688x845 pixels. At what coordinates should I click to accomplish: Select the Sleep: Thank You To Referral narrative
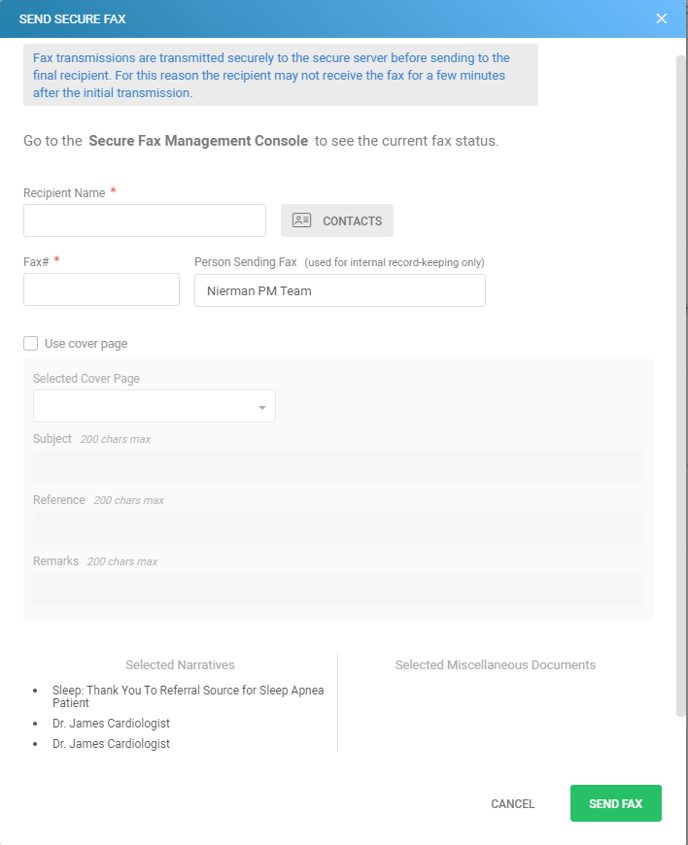[x=188, y=696]
